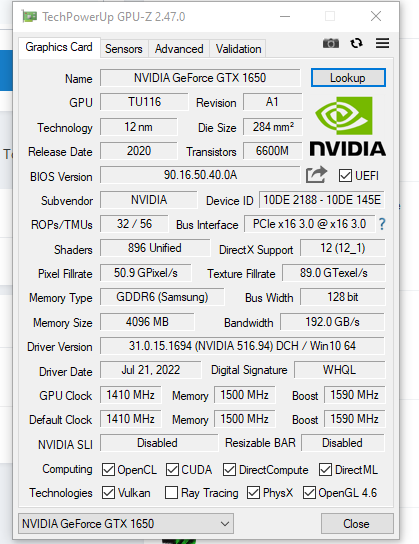The width and height of the screenshot is (419, 544).
Task: Click the Digital Signature value WHQL
Action: pos(339,370)
